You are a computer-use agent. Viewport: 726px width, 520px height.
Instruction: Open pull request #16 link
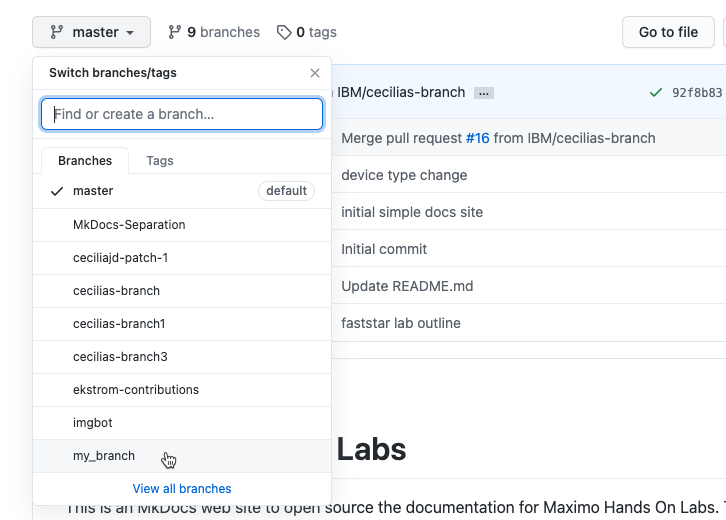(x=477, y=138)
